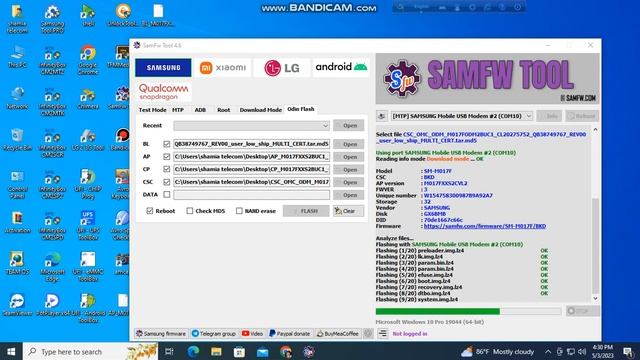
Task: Click the Open button in BL row
Action: (348, 144)
